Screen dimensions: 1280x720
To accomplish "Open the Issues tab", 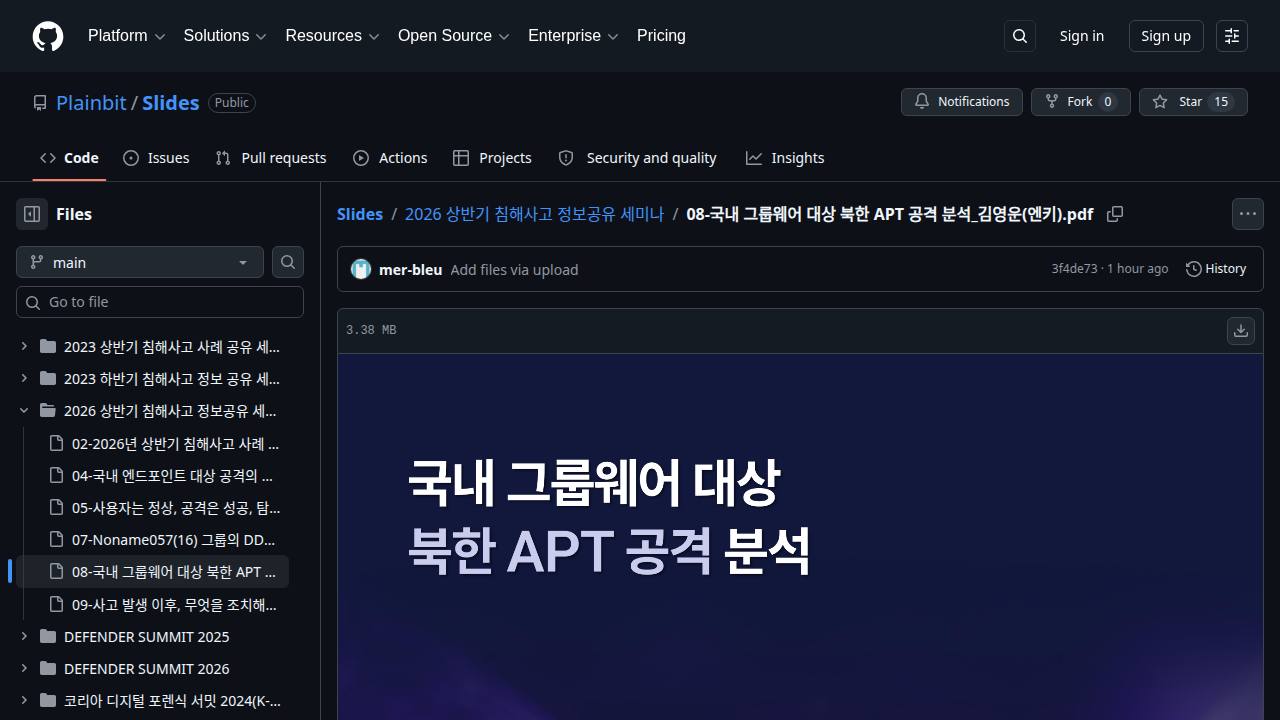I will (x=156, y=158).
